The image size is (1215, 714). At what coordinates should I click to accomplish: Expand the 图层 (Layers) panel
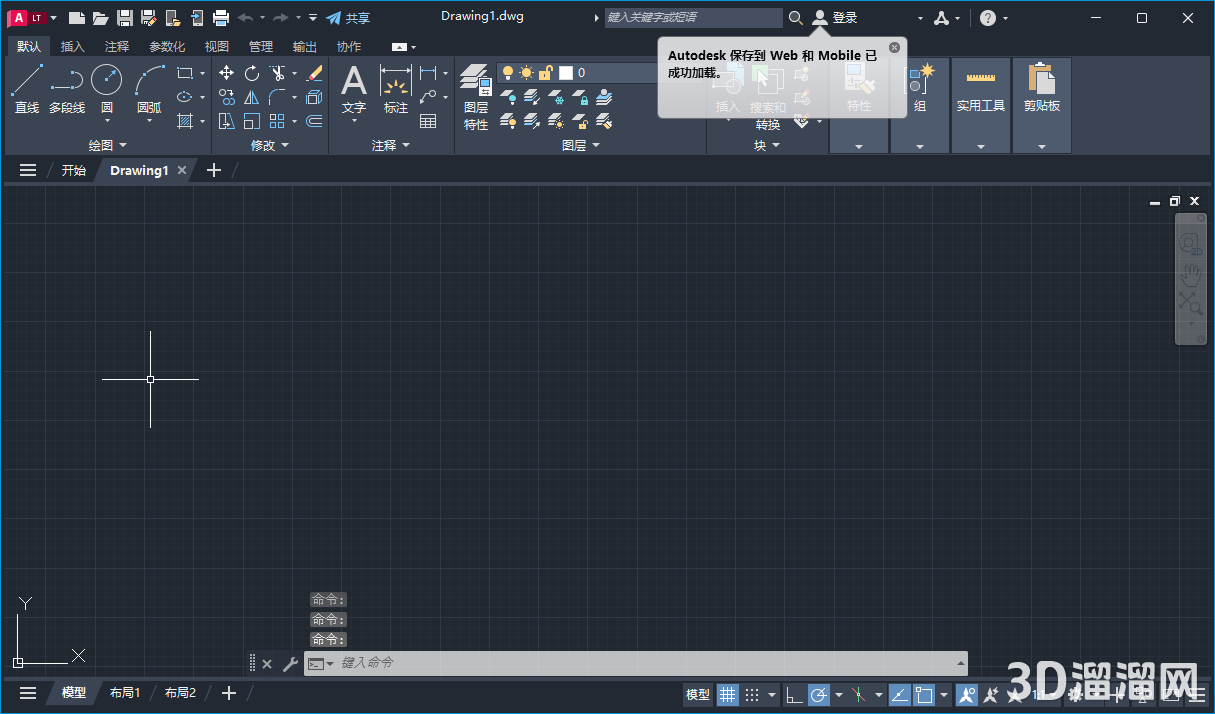[581, 145]
